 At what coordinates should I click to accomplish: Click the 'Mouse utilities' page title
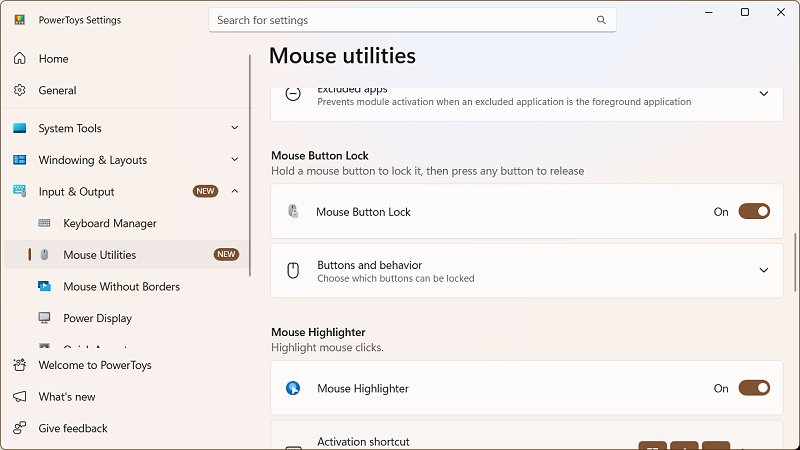click(x=342, y=56)
